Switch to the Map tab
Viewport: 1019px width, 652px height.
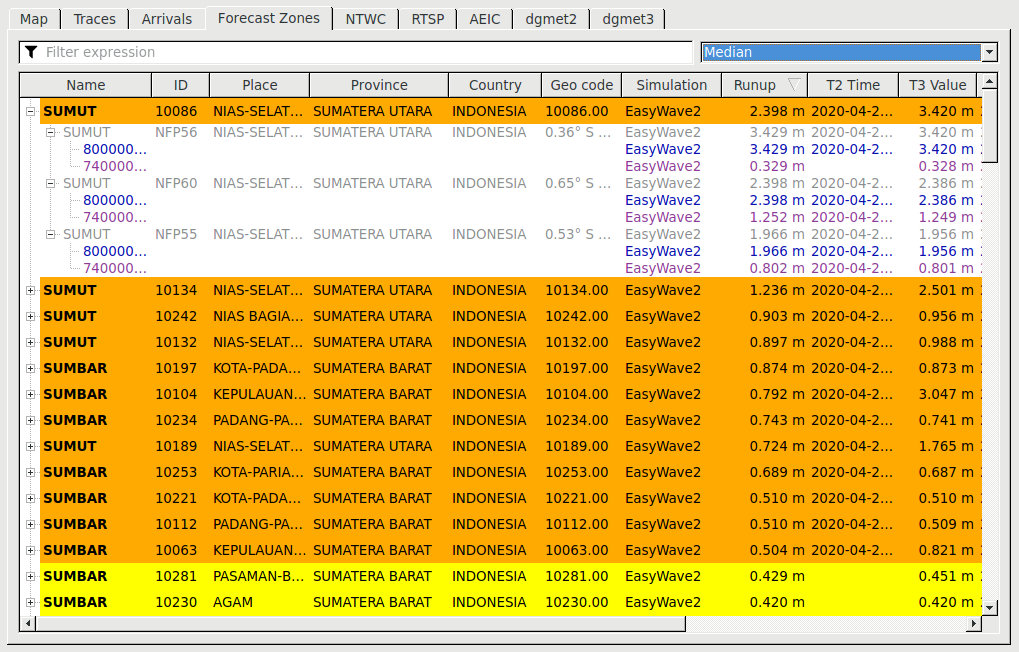coord(34,19)
